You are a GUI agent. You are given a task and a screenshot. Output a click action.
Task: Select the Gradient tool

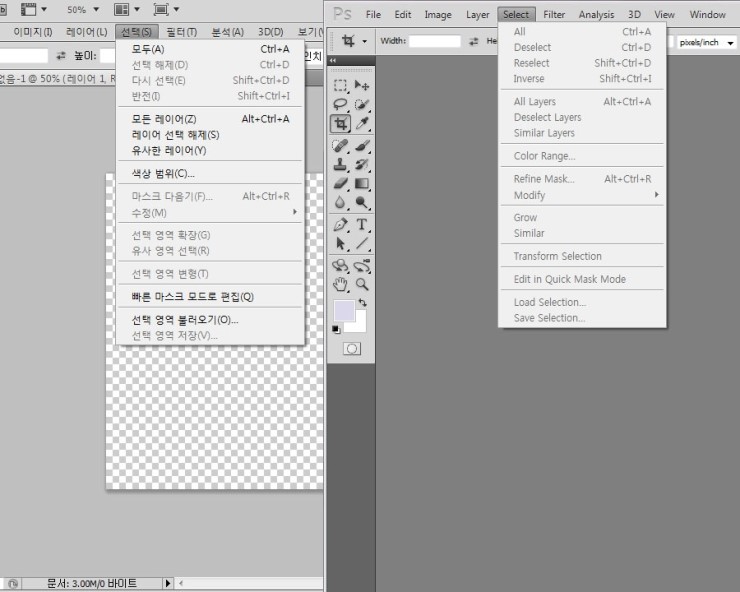(362, 184)
